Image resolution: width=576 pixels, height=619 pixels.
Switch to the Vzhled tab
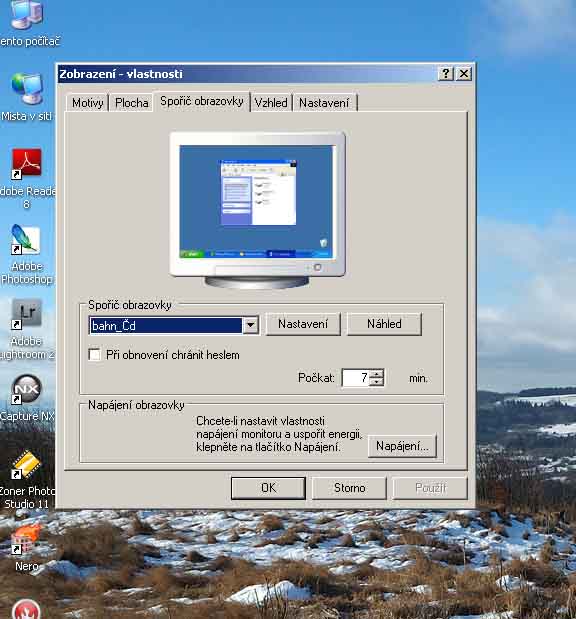coord(271,103)
